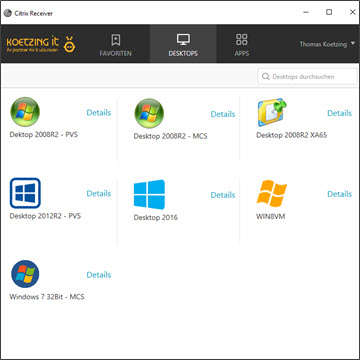Click the WIN8VM label
Screen dimensions: 360x360
[270, 216]
